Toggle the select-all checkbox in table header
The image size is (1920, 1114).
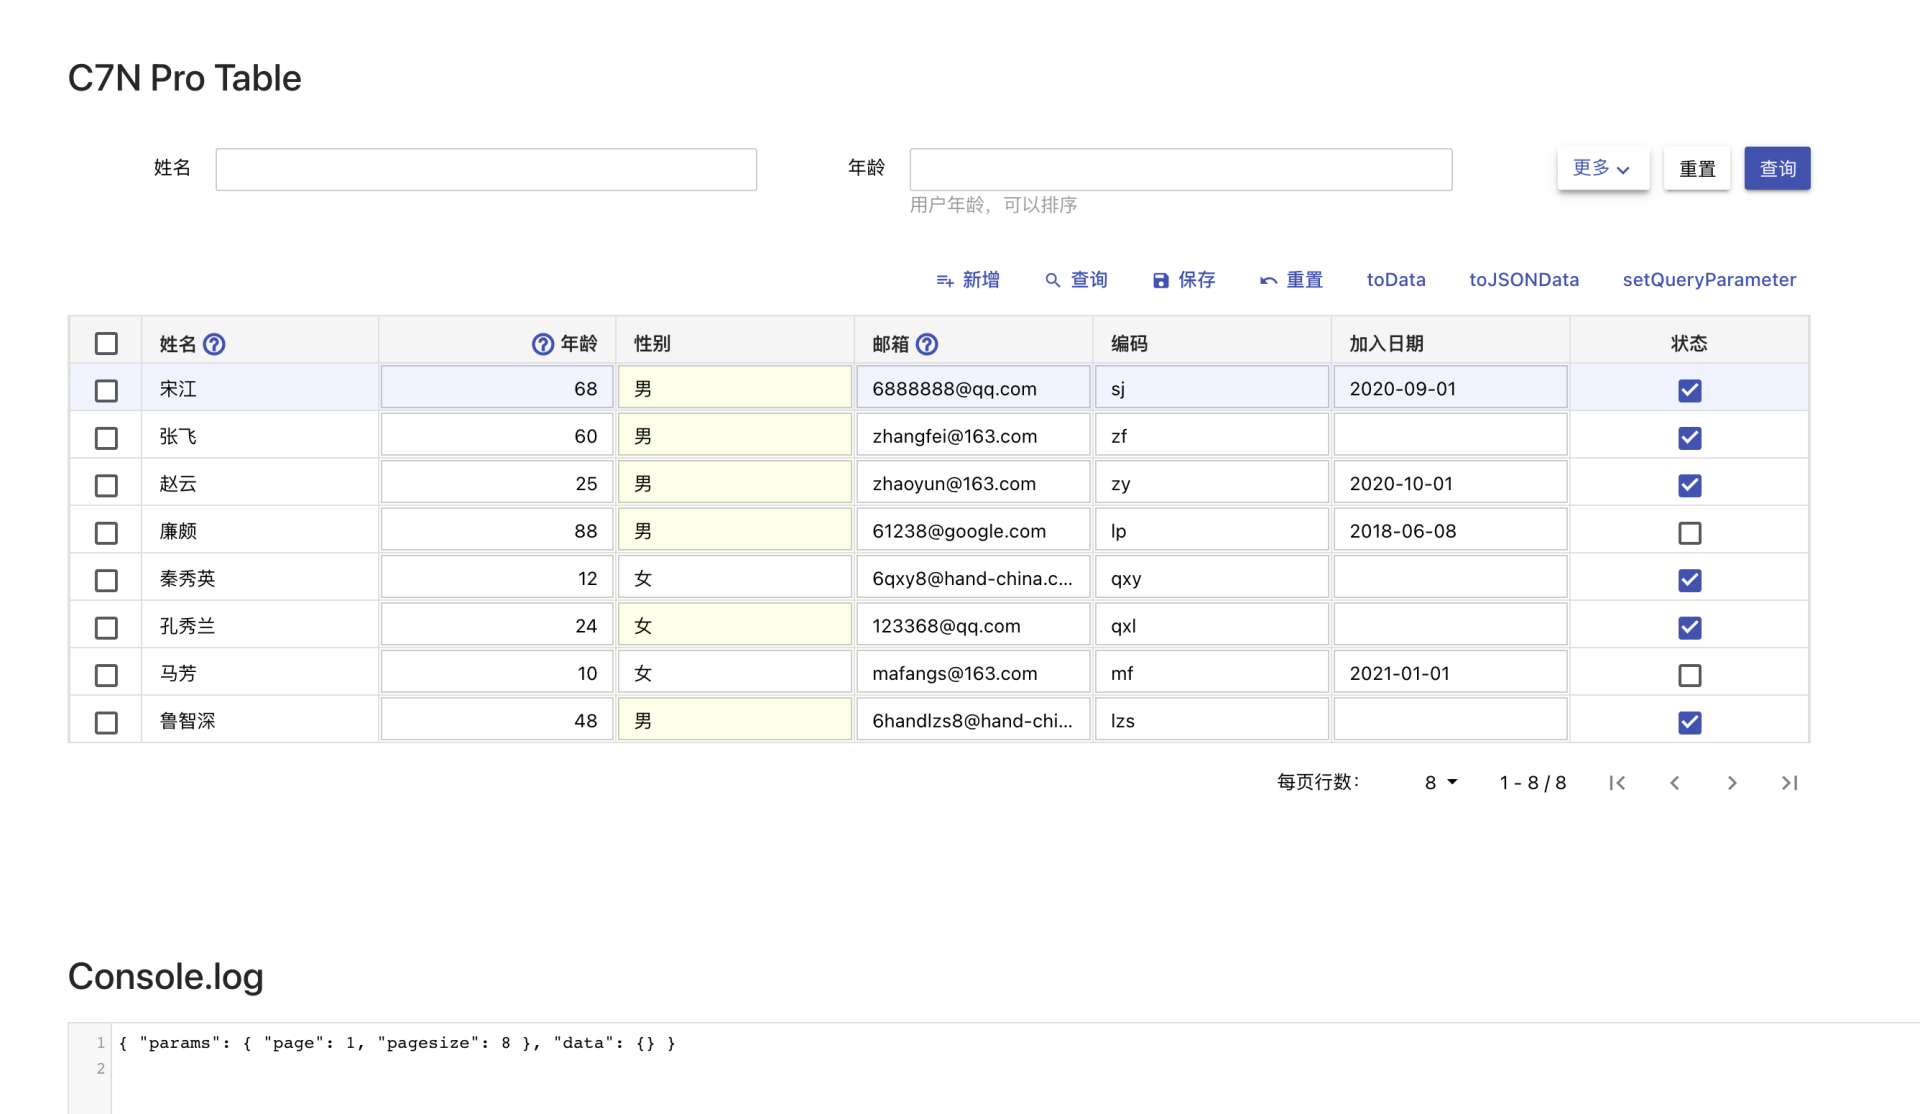click(x=106, y=343)
